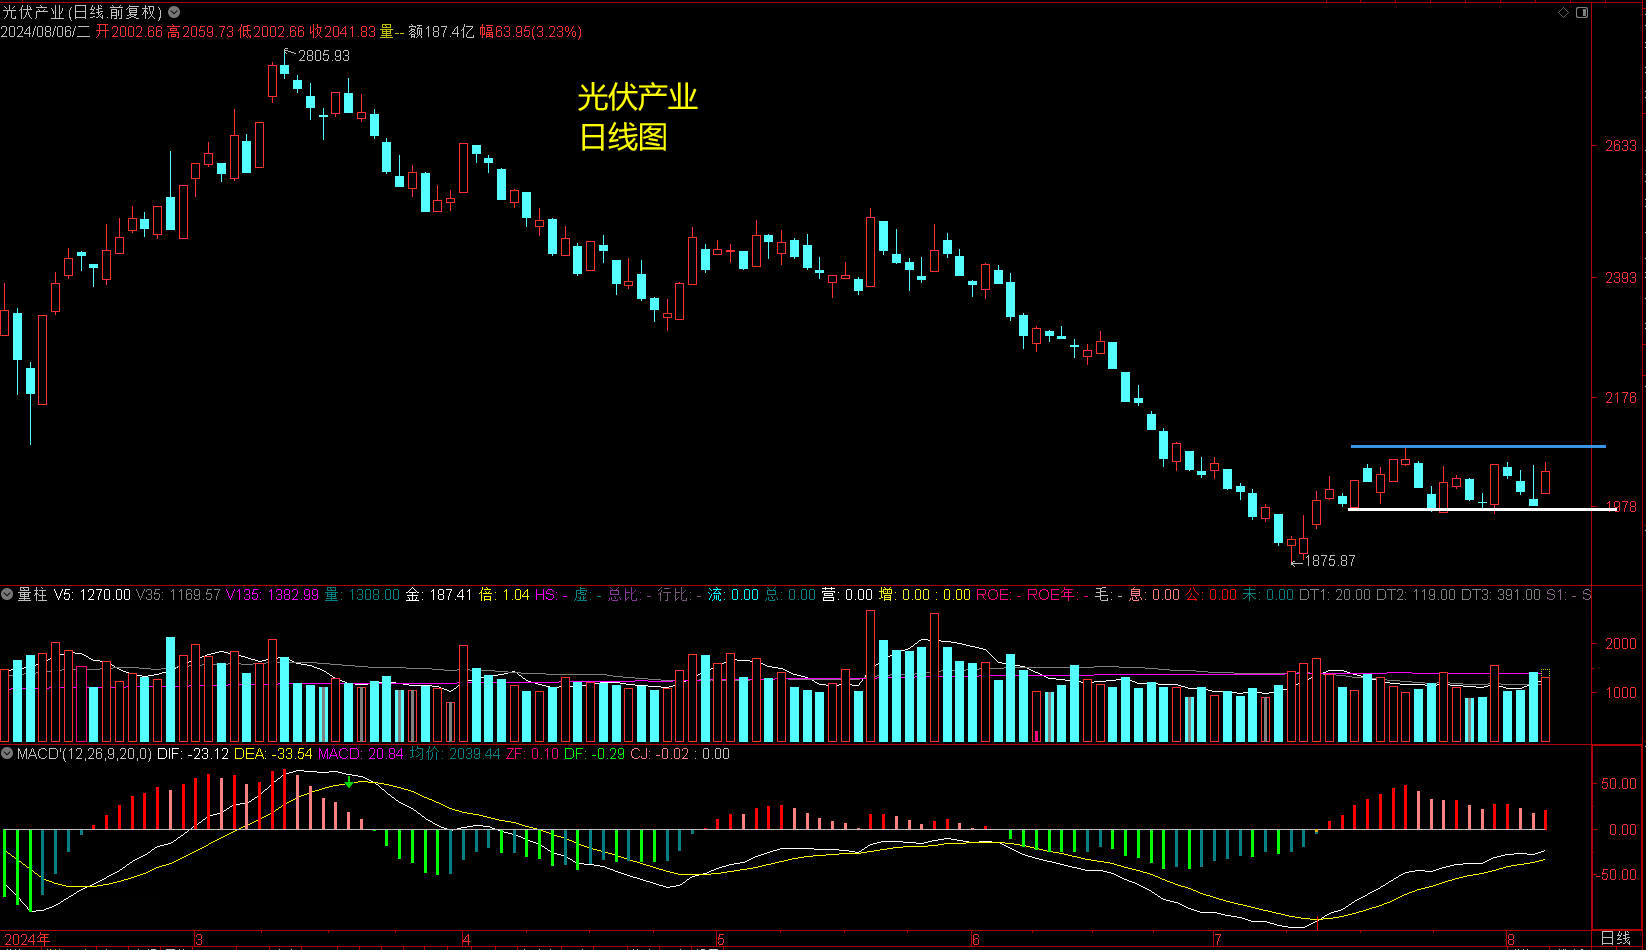Screen dimensions: 1646x950
Task: Click the MACD: 20.84 magenta value
Action: (x=360, y=753)
